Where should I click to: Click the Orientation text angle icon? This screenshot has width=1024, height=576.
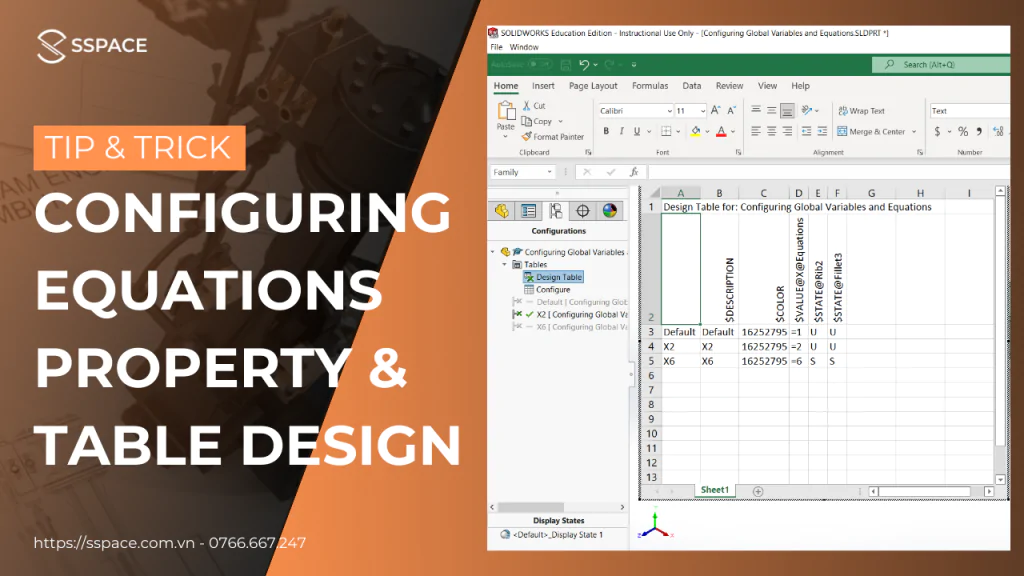807,110
